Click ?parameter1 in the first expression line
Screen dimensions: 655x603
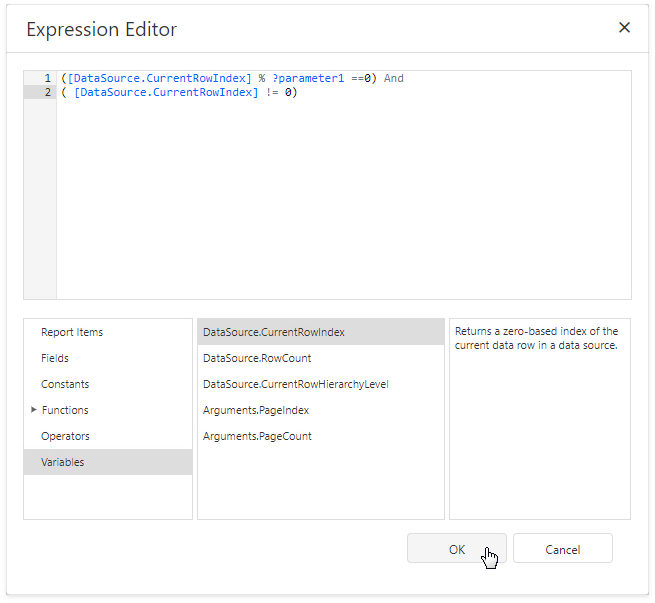(308, 78)
